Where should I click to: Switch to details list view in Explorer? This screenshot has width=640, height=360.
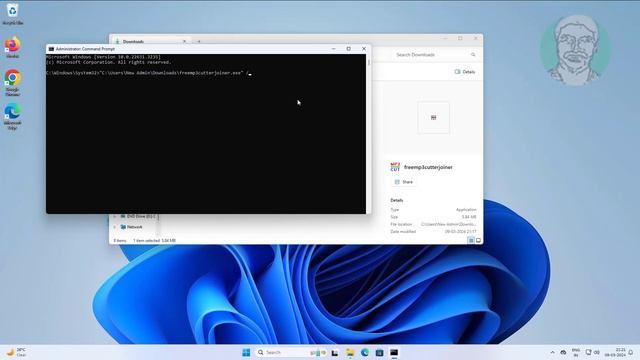pos(471,240)
